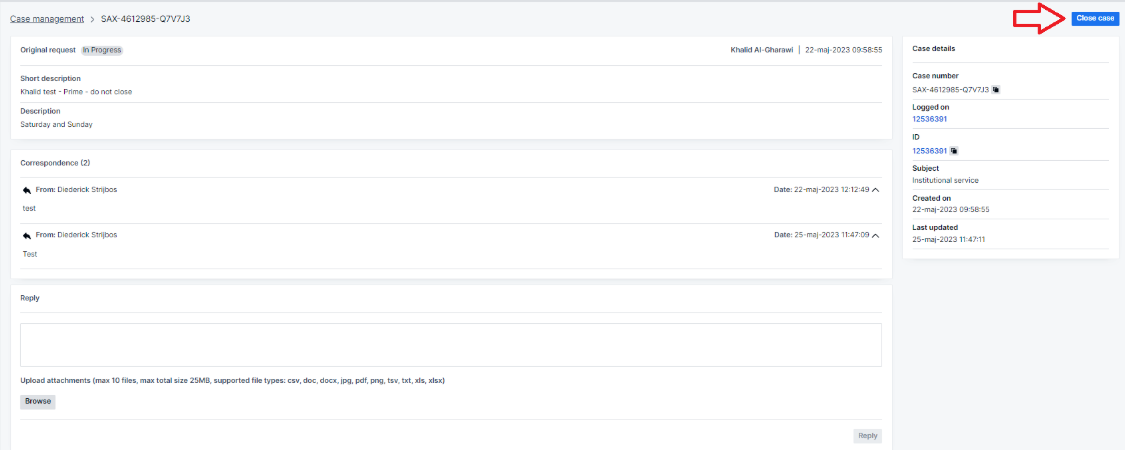
Task: Click the Case details panel heading
Action: (x=935, y=48)
